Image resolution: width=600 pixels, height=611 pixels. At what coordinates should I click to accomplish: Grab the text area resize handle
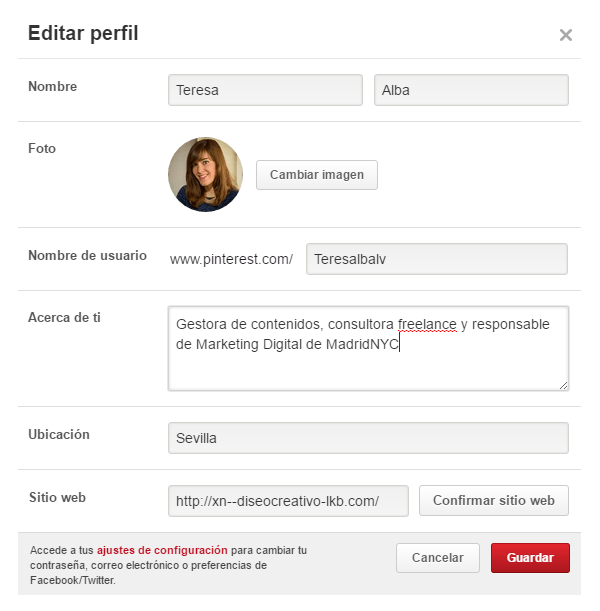point(563,385)
